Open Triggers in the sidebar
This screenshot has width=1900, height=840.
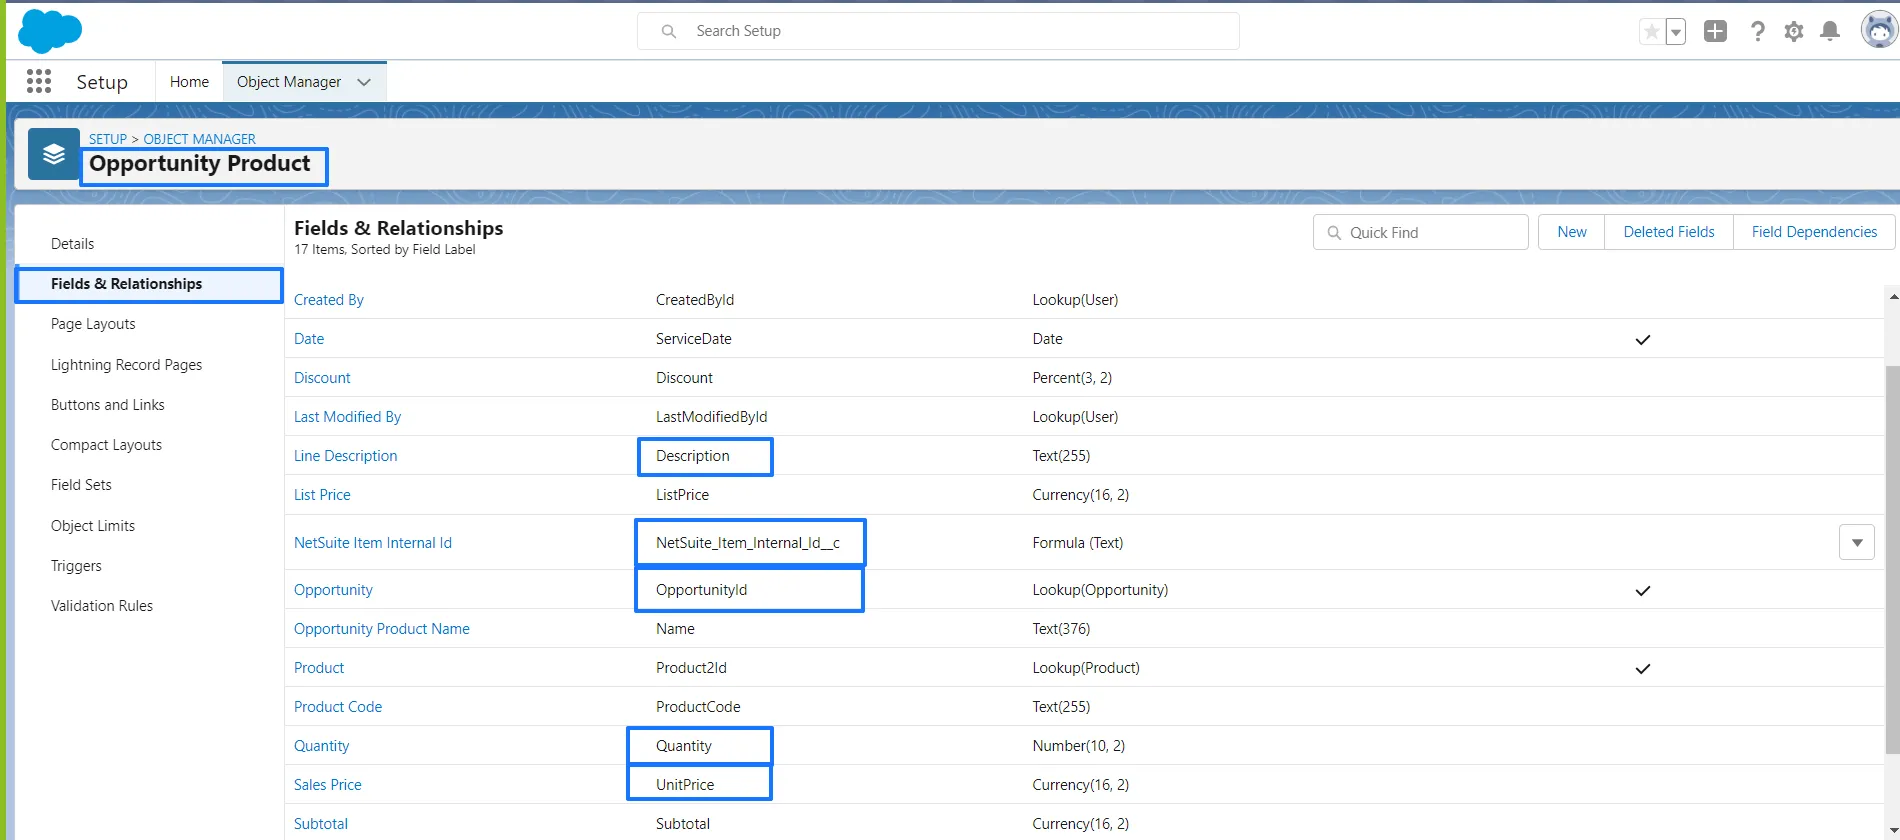click(x=76, y=566)
